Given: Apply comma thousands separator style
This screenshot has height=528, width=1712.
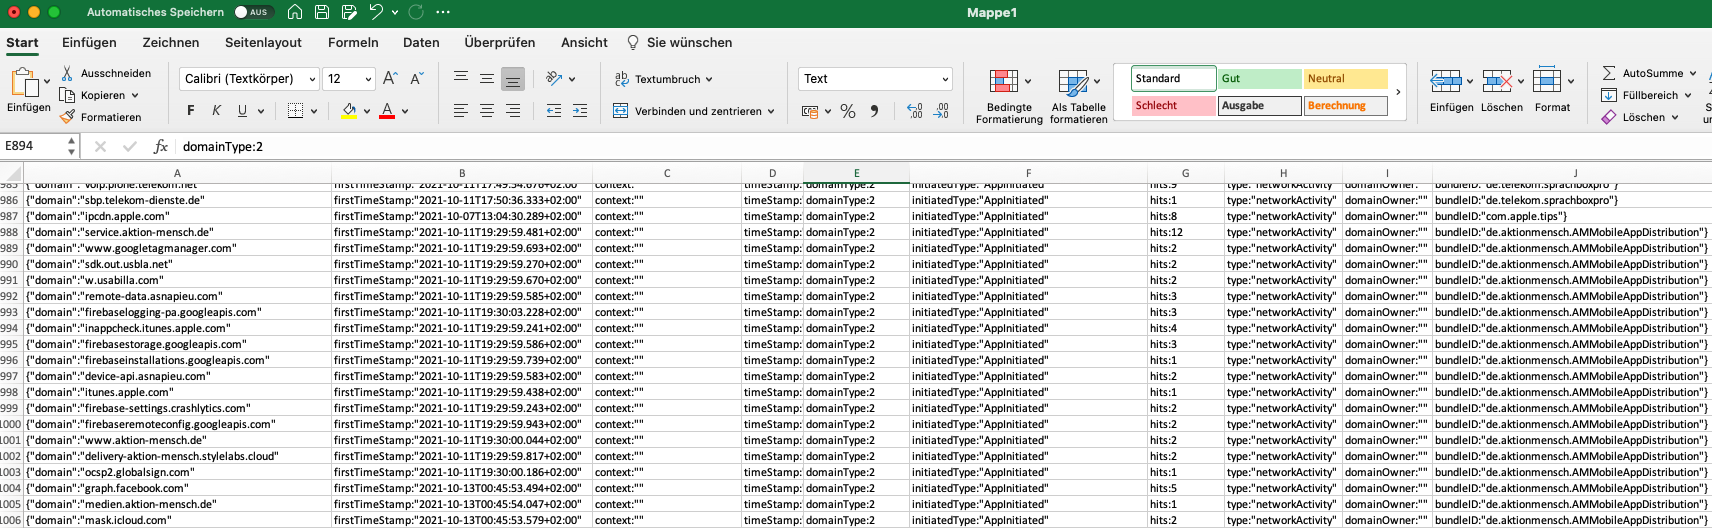Looking at the screenshot, I should pos(875,111).
